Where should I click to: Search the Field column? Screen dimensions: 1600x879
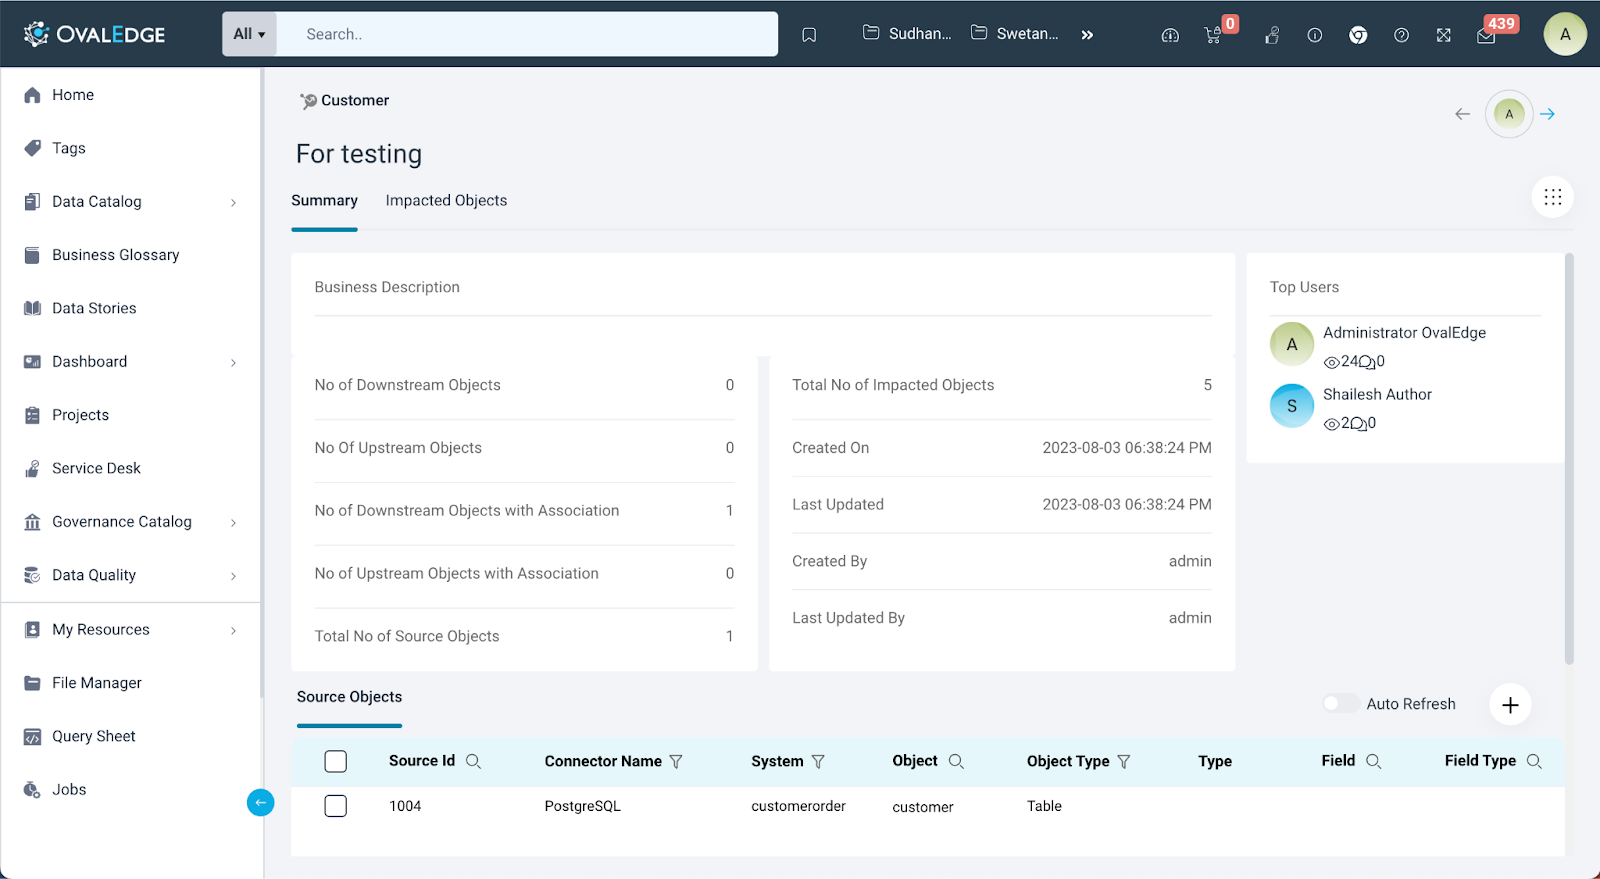(x=1374, y=761)
